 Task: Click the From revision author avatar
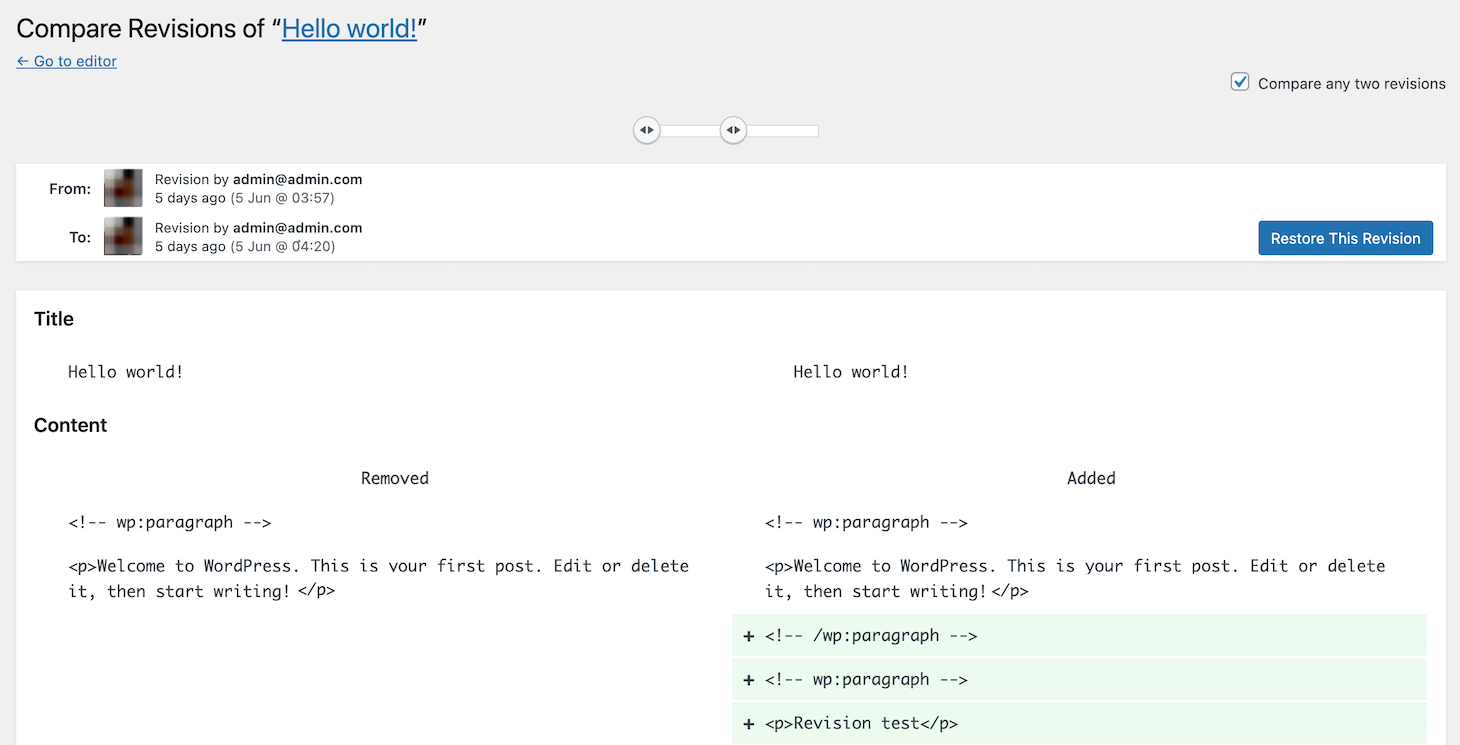[x=122, y=188]
